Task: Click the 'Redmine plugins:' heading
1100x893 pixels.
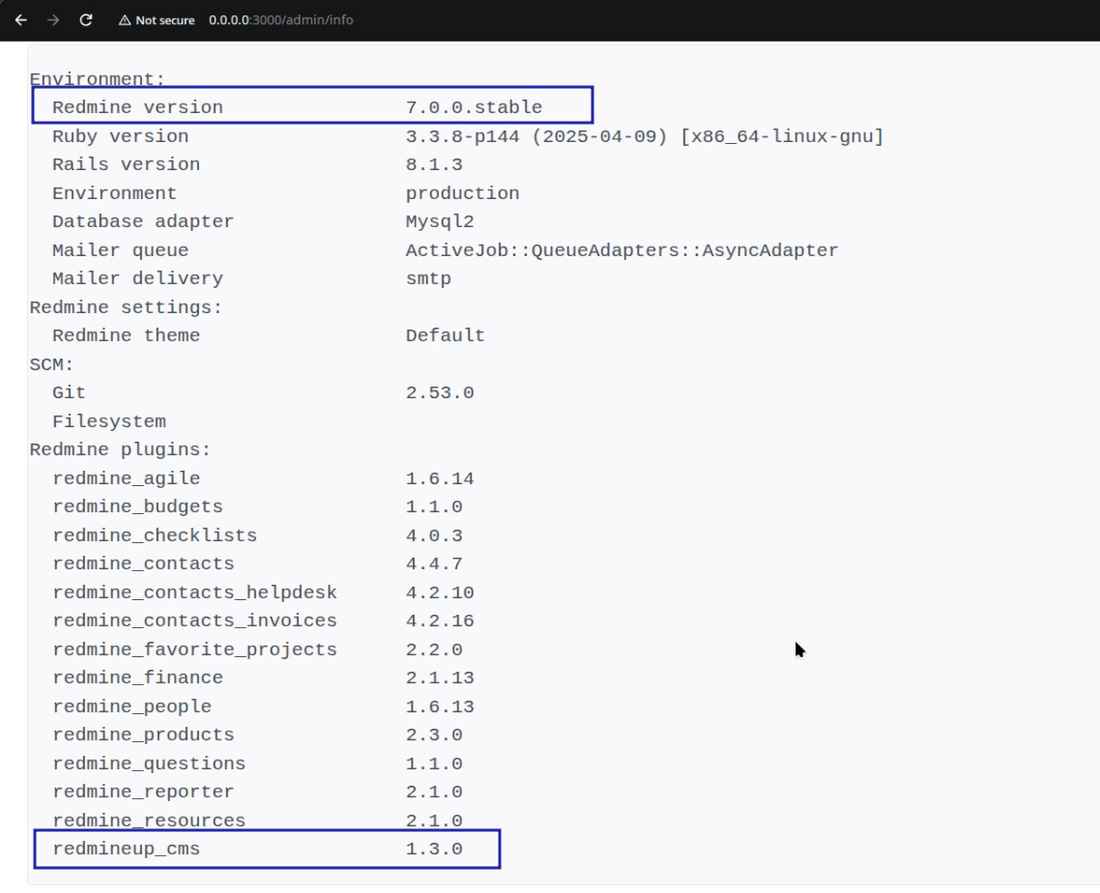Action: [x=120, y=450]
